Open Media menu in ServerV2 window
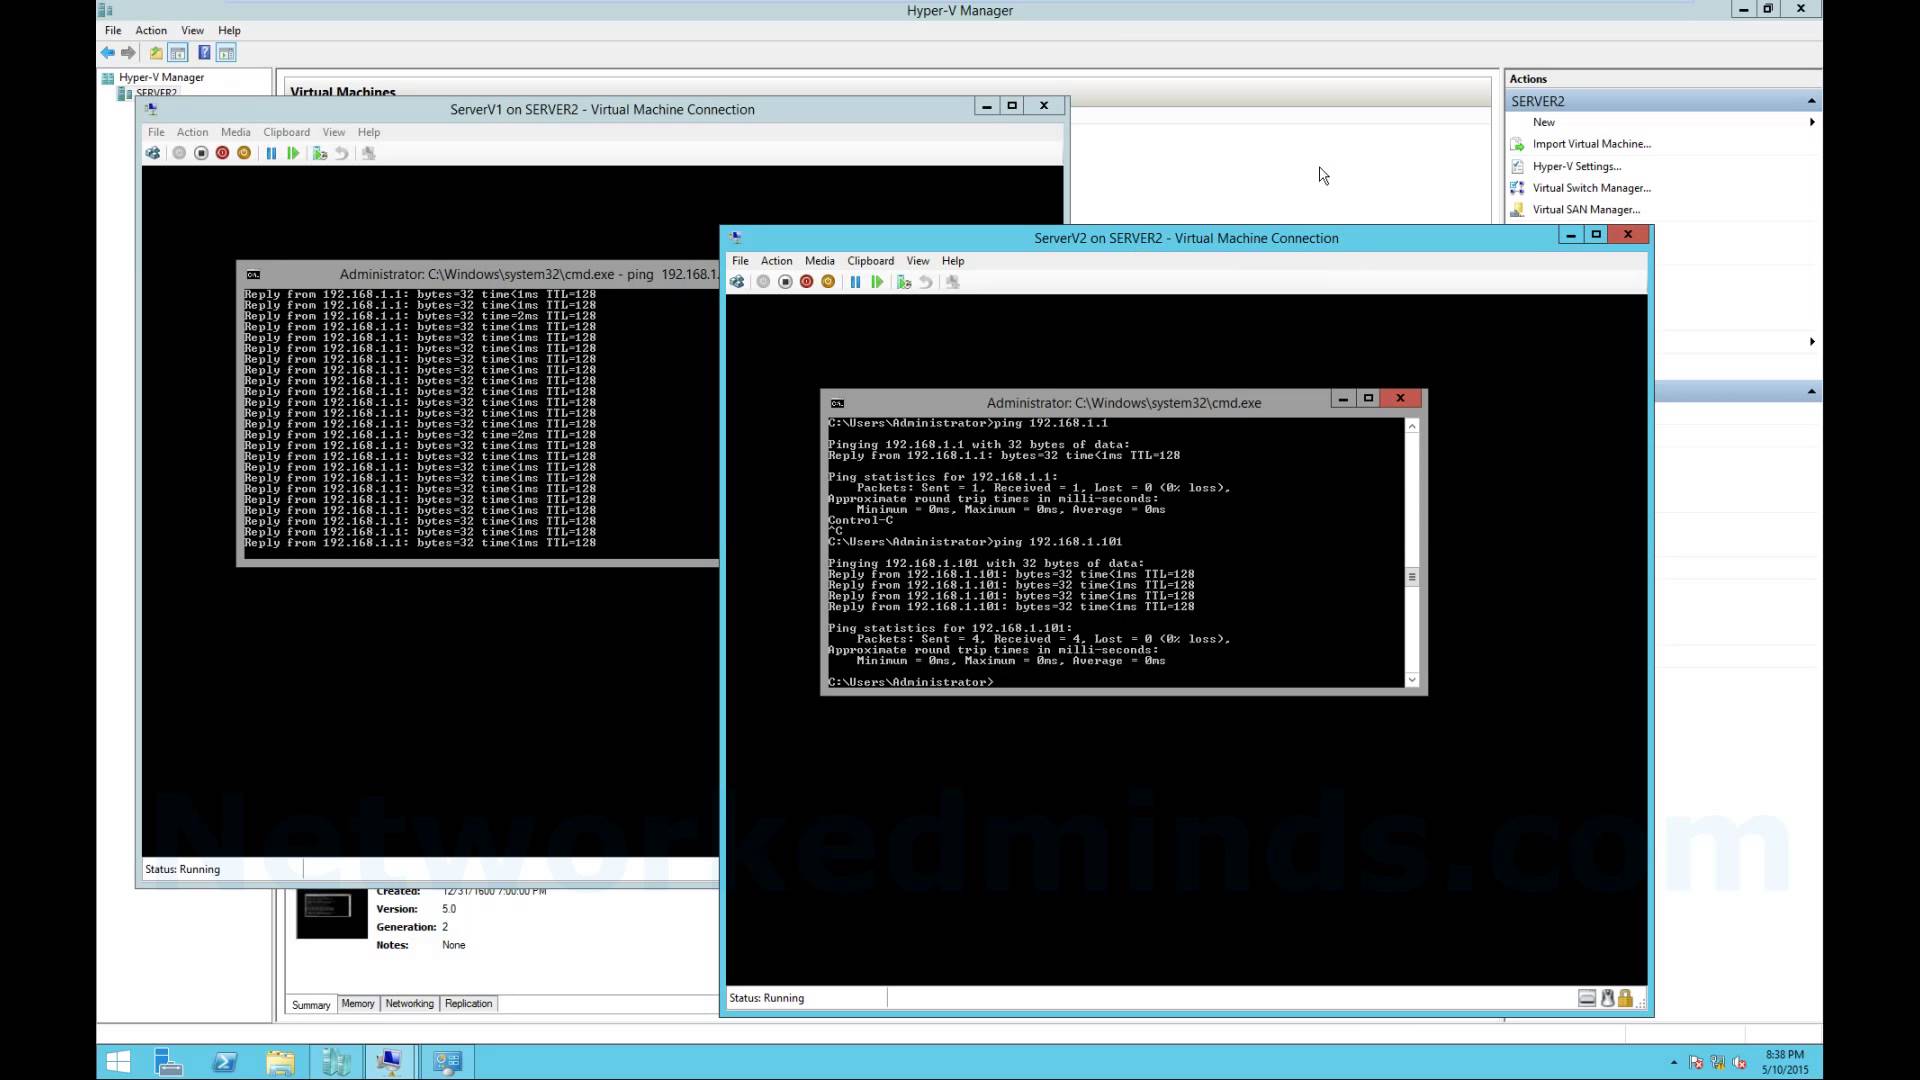This screenshot has width=1920, height=1080. tap(819, 261)
